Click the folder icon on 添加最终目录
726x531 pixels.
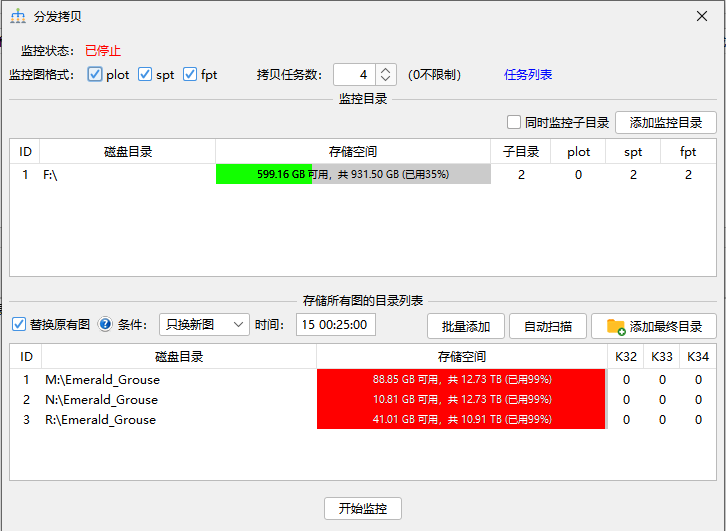coord(616,326)
